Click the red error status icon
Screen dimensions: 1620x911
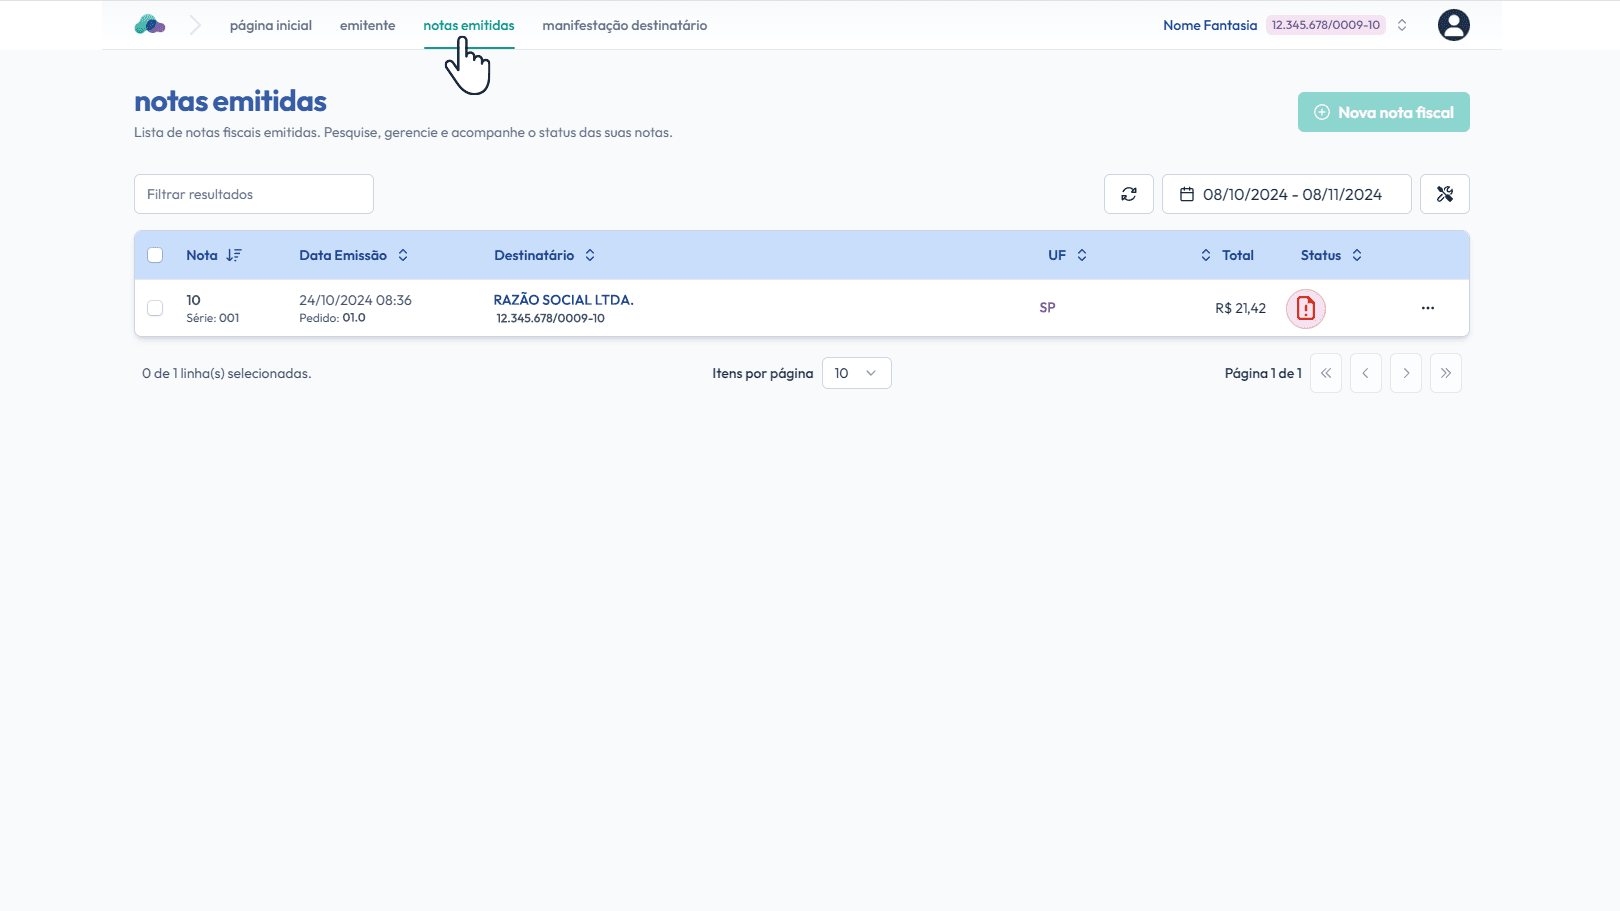(1305, 309)
